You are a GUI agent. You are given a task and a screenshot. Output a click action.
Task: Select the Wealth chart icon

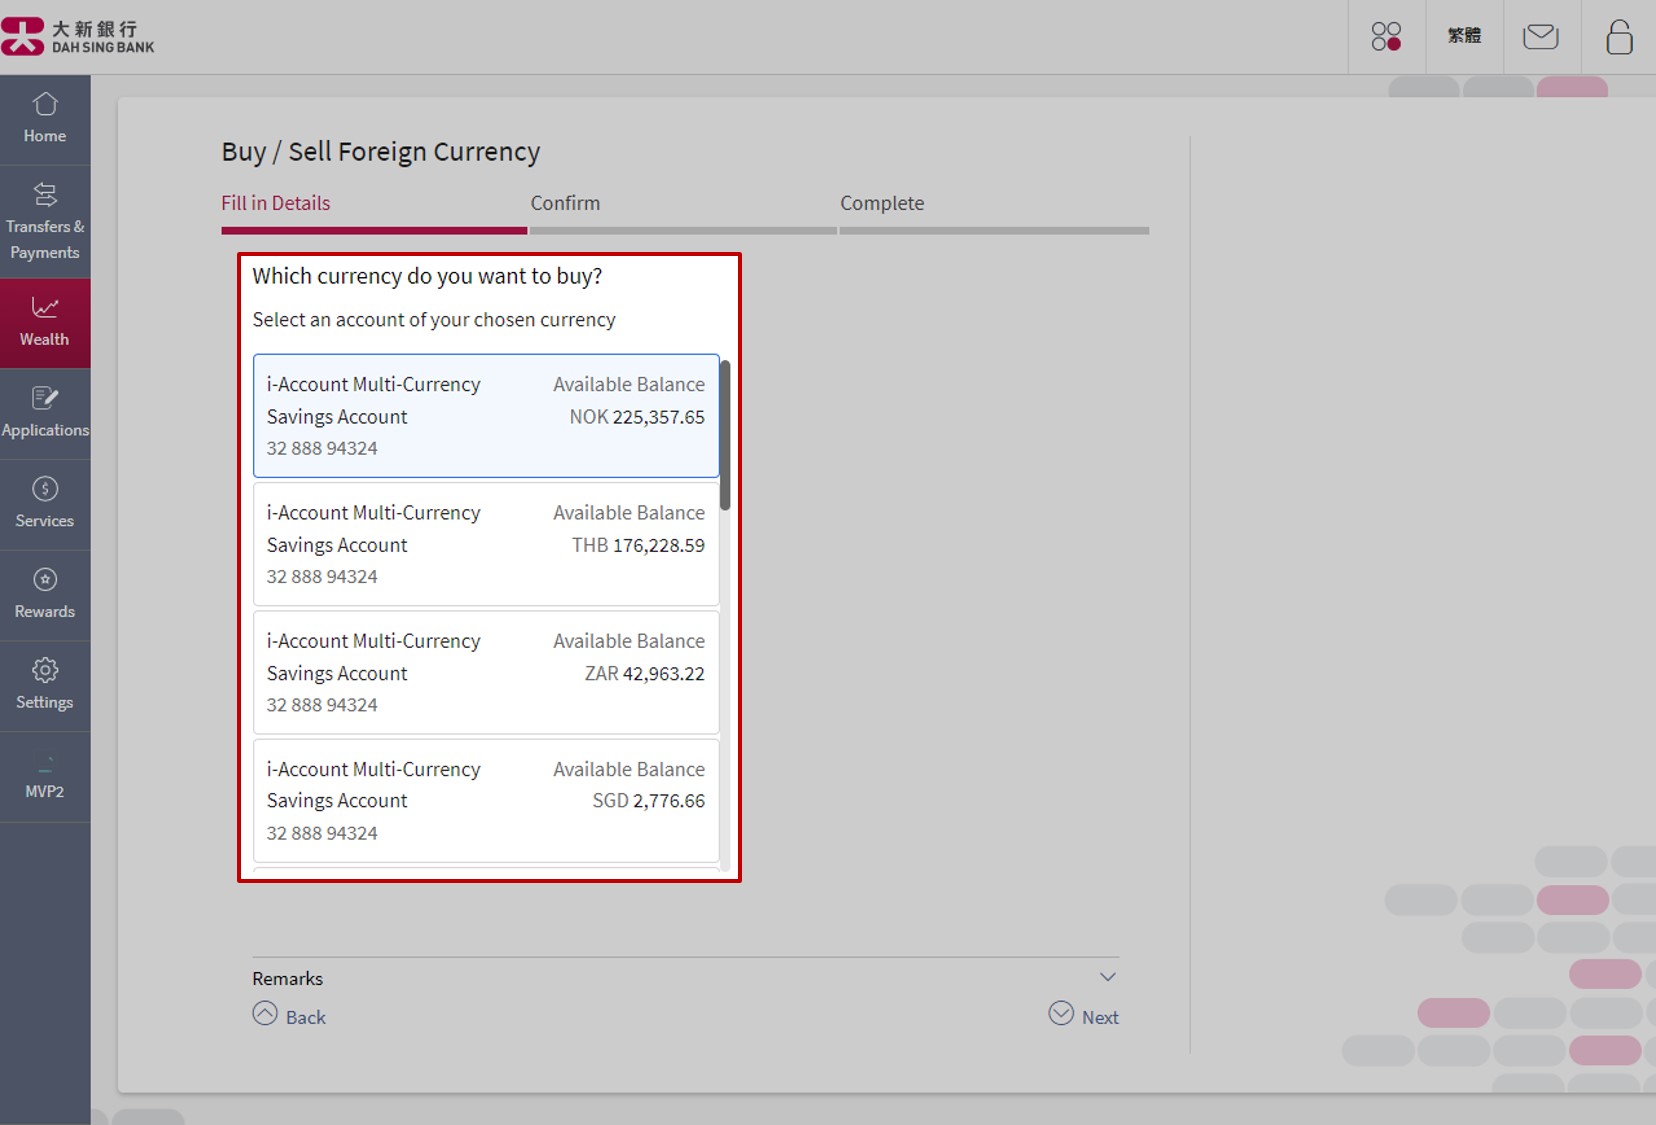[x=45, y=307]
